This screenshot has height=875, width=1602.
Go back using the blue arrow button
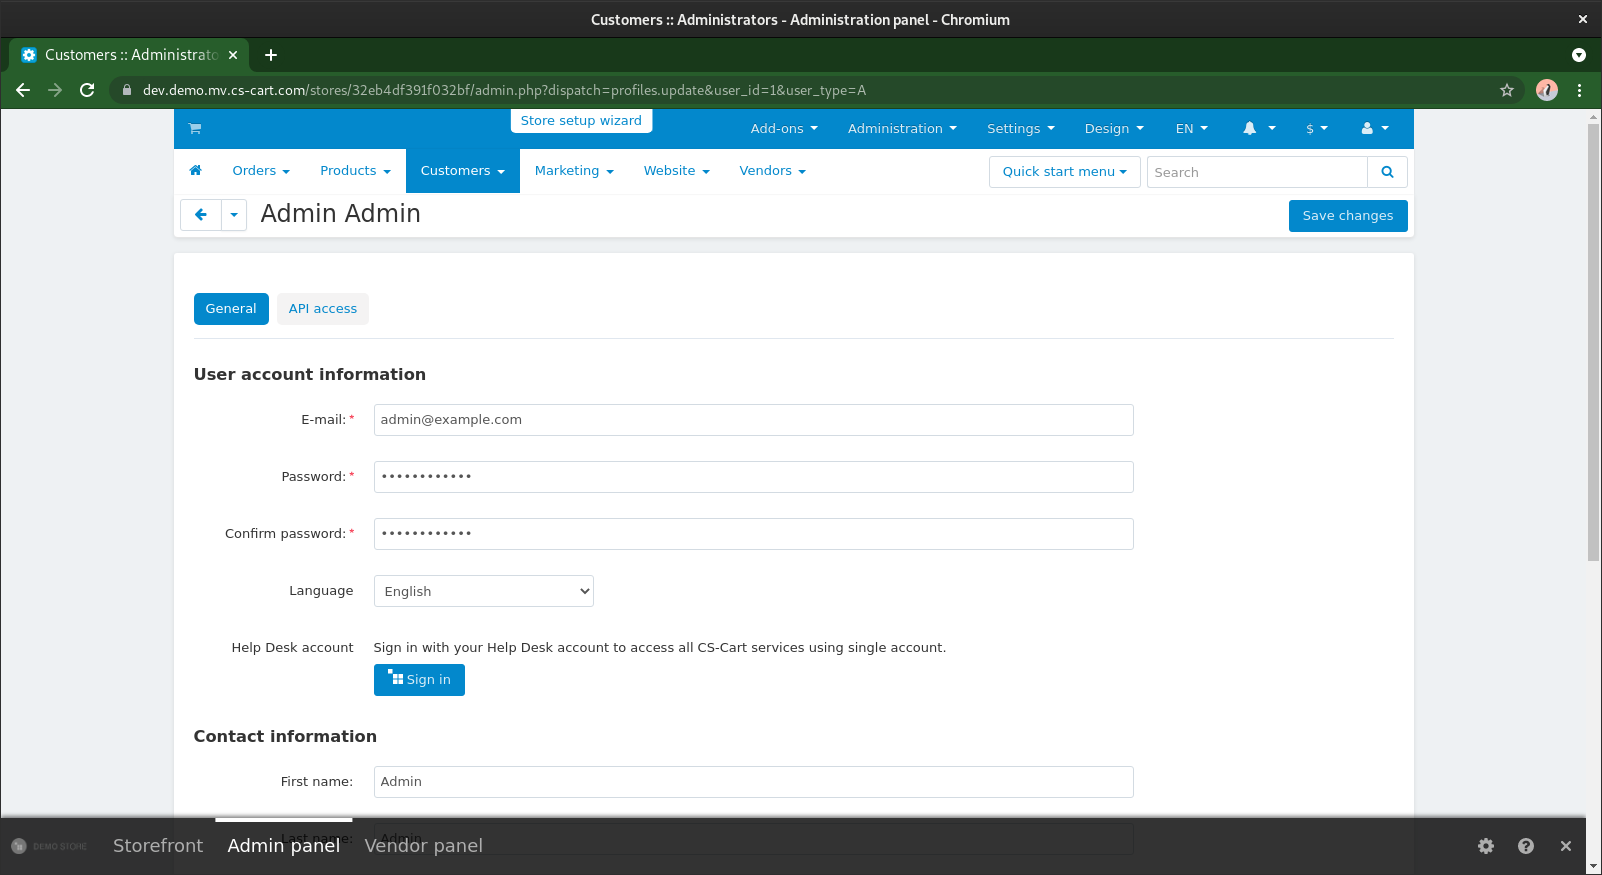tap(201, 215)
